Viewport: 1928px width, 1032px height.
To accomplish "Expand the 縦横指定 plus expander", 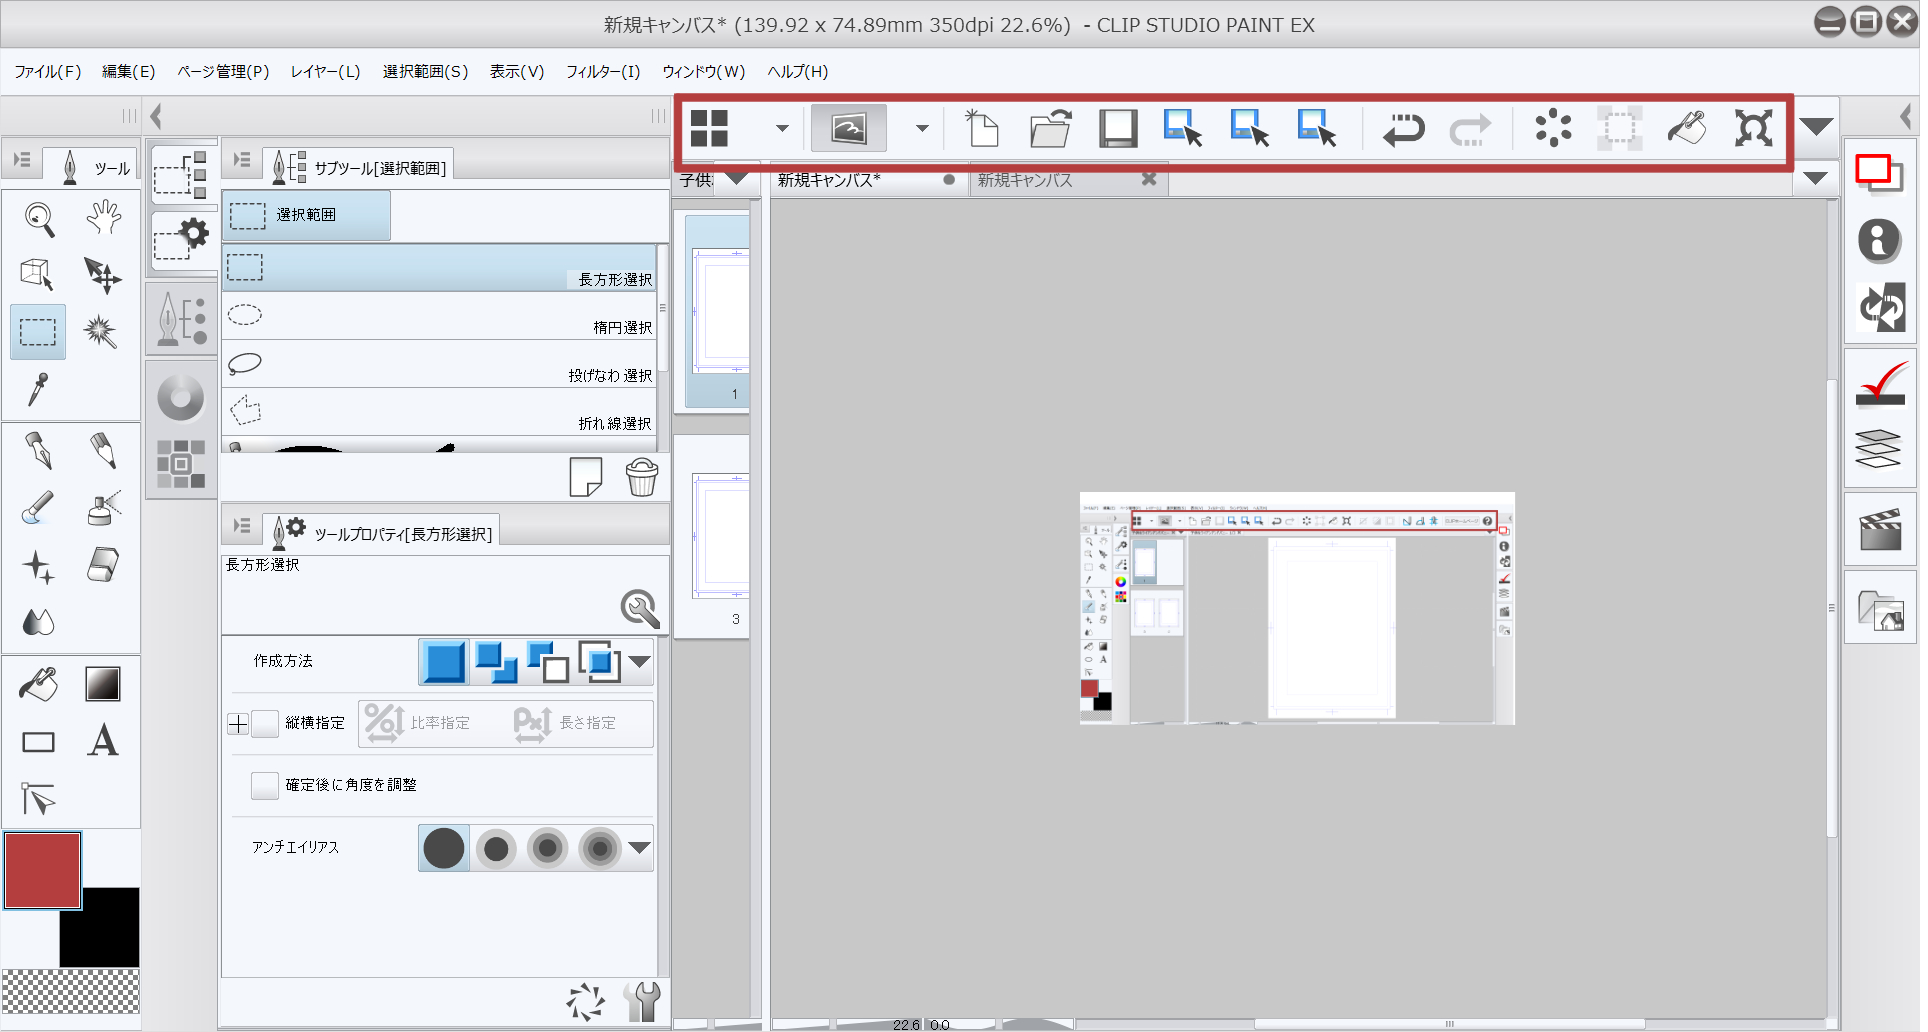I will (x=238, y=723).
